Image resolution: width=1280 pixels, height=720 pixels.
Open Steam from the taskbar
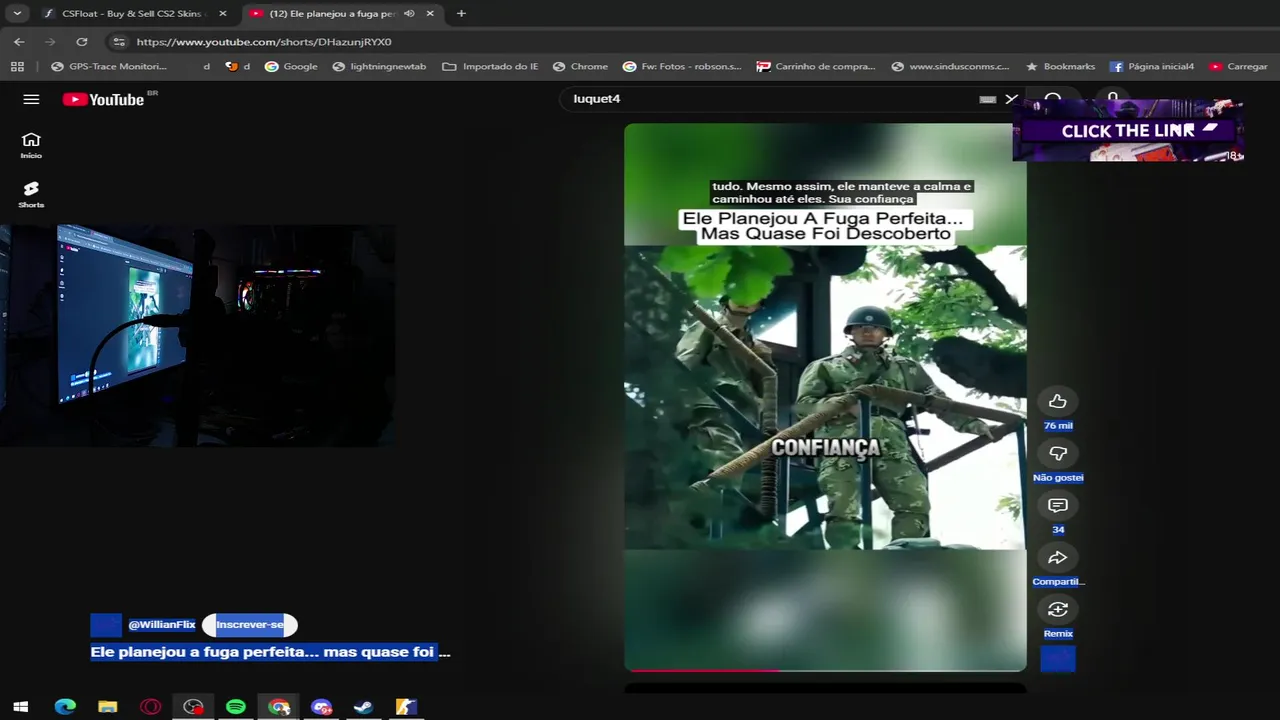[x=364, y=707]
